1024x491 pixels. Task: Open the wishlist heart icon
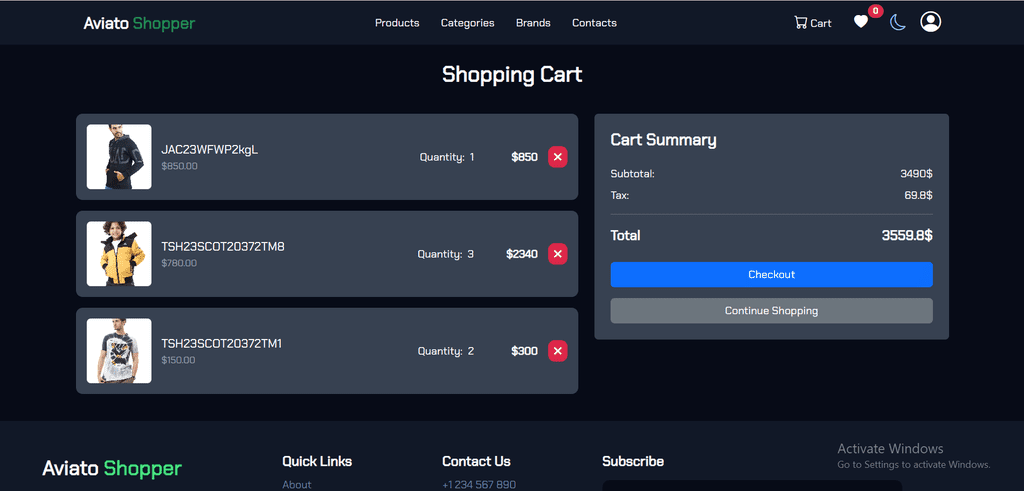click(x=861, y=22)
